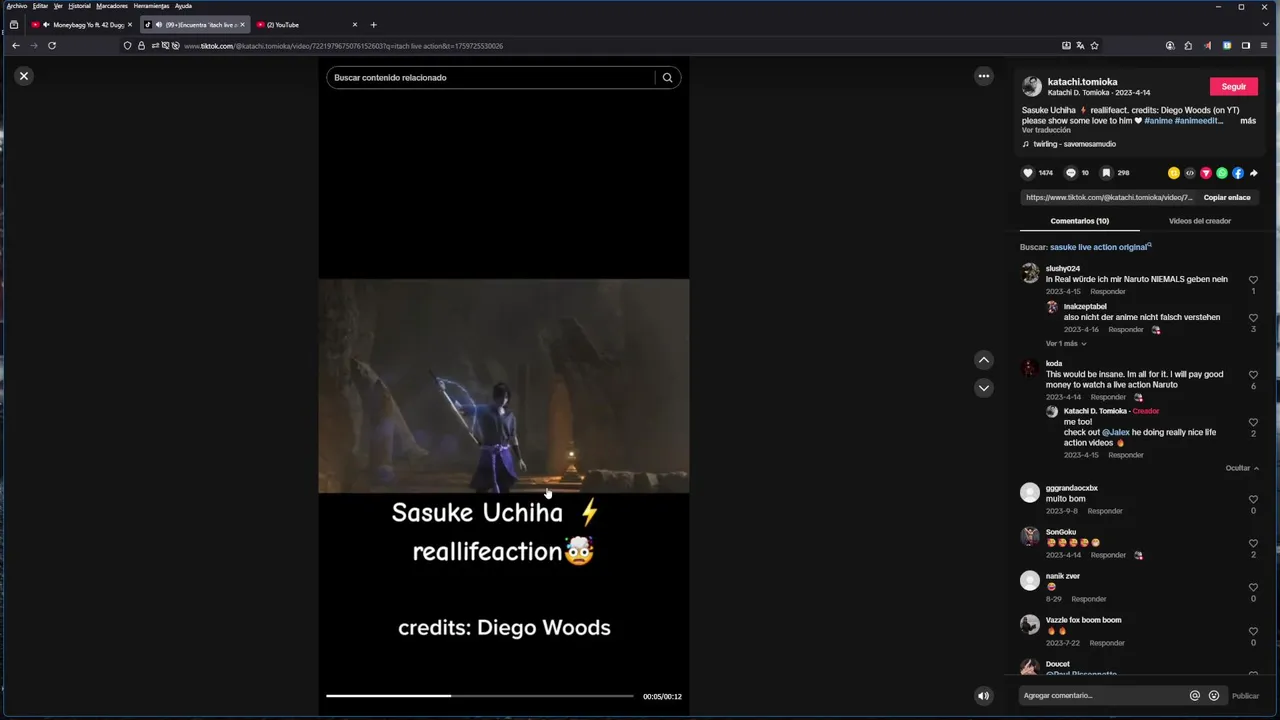The width and height of the screenshot is (1280, 720).
Task: Seek in the video progress bar
Action: 480,696
